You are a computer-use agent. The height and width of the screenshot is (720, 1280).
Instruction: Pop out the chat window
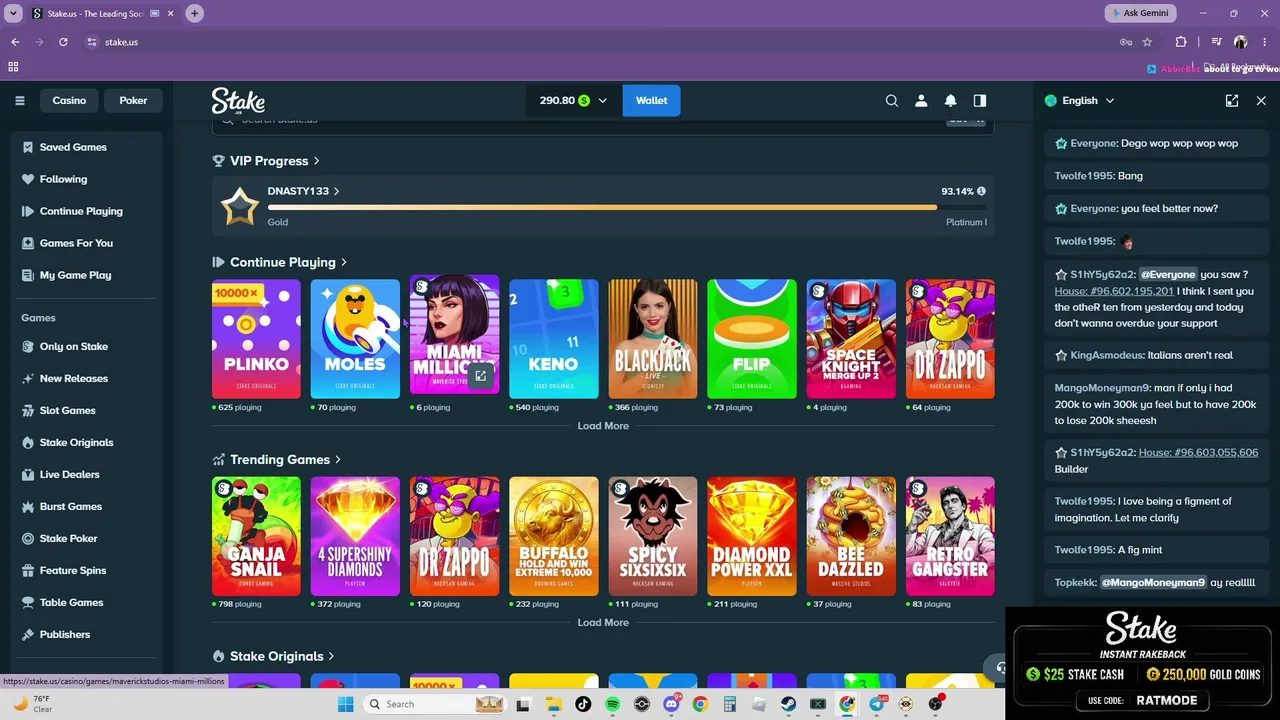click(x=1232, y=100)
